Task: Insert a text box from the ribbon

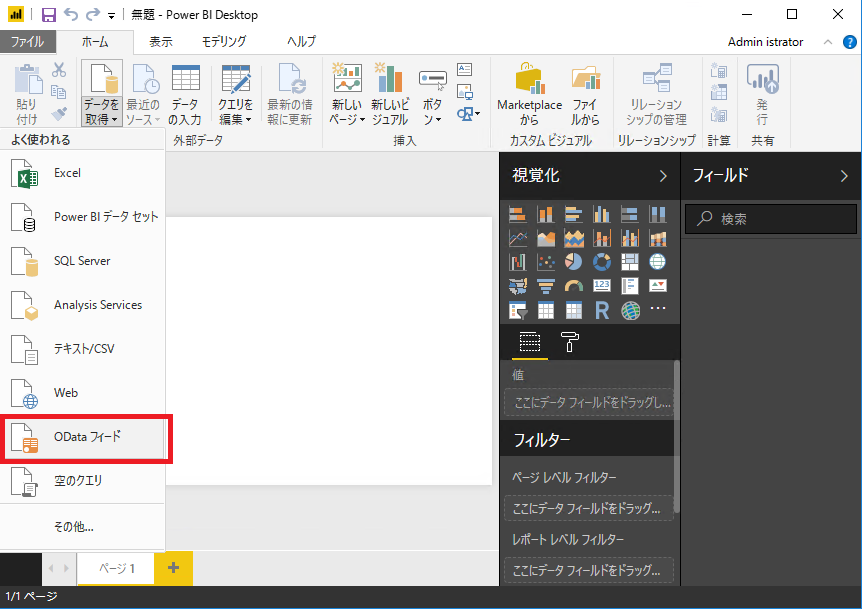Action: point(465,69)
